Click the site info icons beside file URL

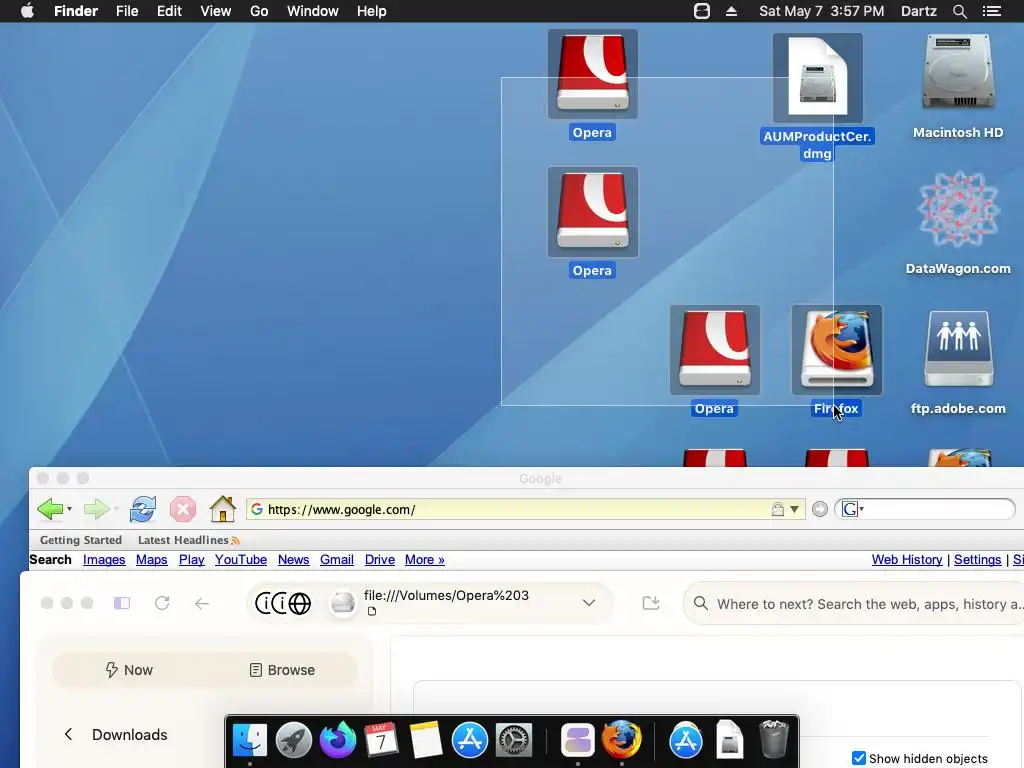point(283,603)
